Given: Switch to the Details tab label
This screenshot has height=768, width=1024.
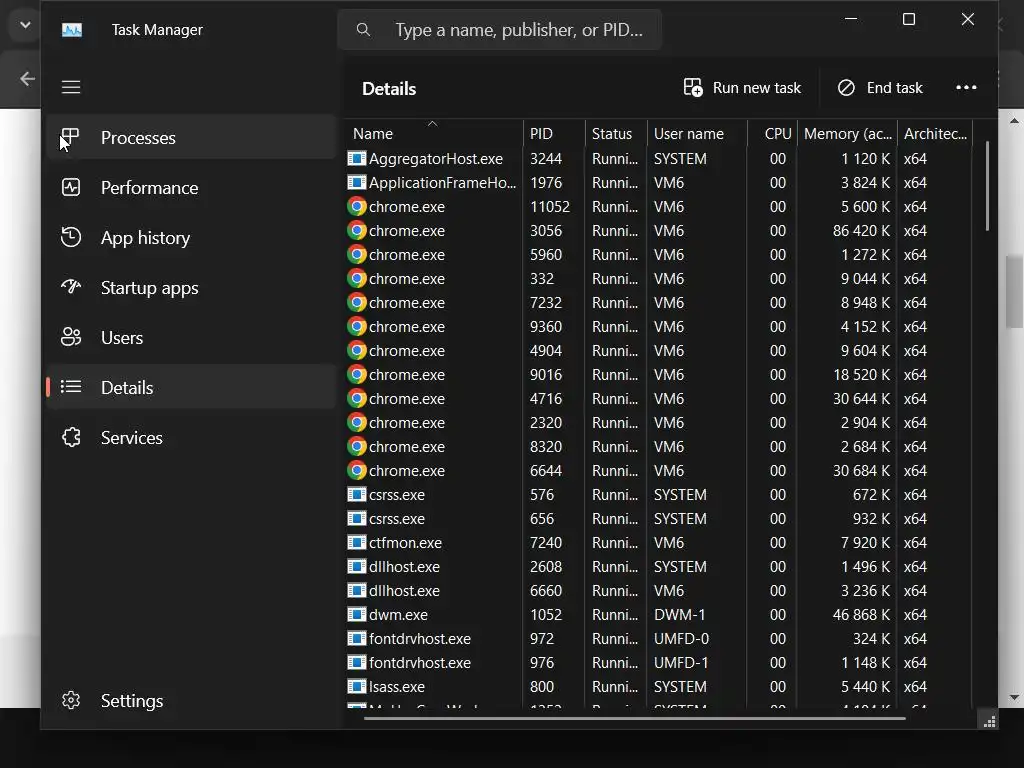Looking at the screenshot, I should pos(127,387).
